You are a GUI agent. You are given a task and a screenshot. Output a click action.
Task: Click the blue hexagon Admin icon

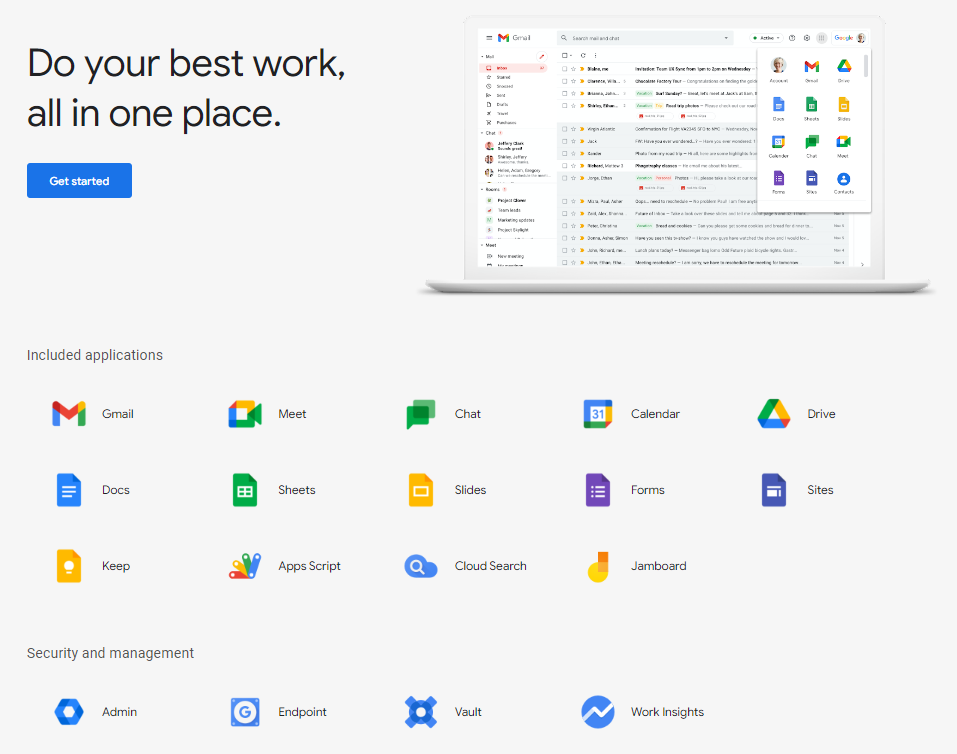pyautogui.click(x=69, y=712)
